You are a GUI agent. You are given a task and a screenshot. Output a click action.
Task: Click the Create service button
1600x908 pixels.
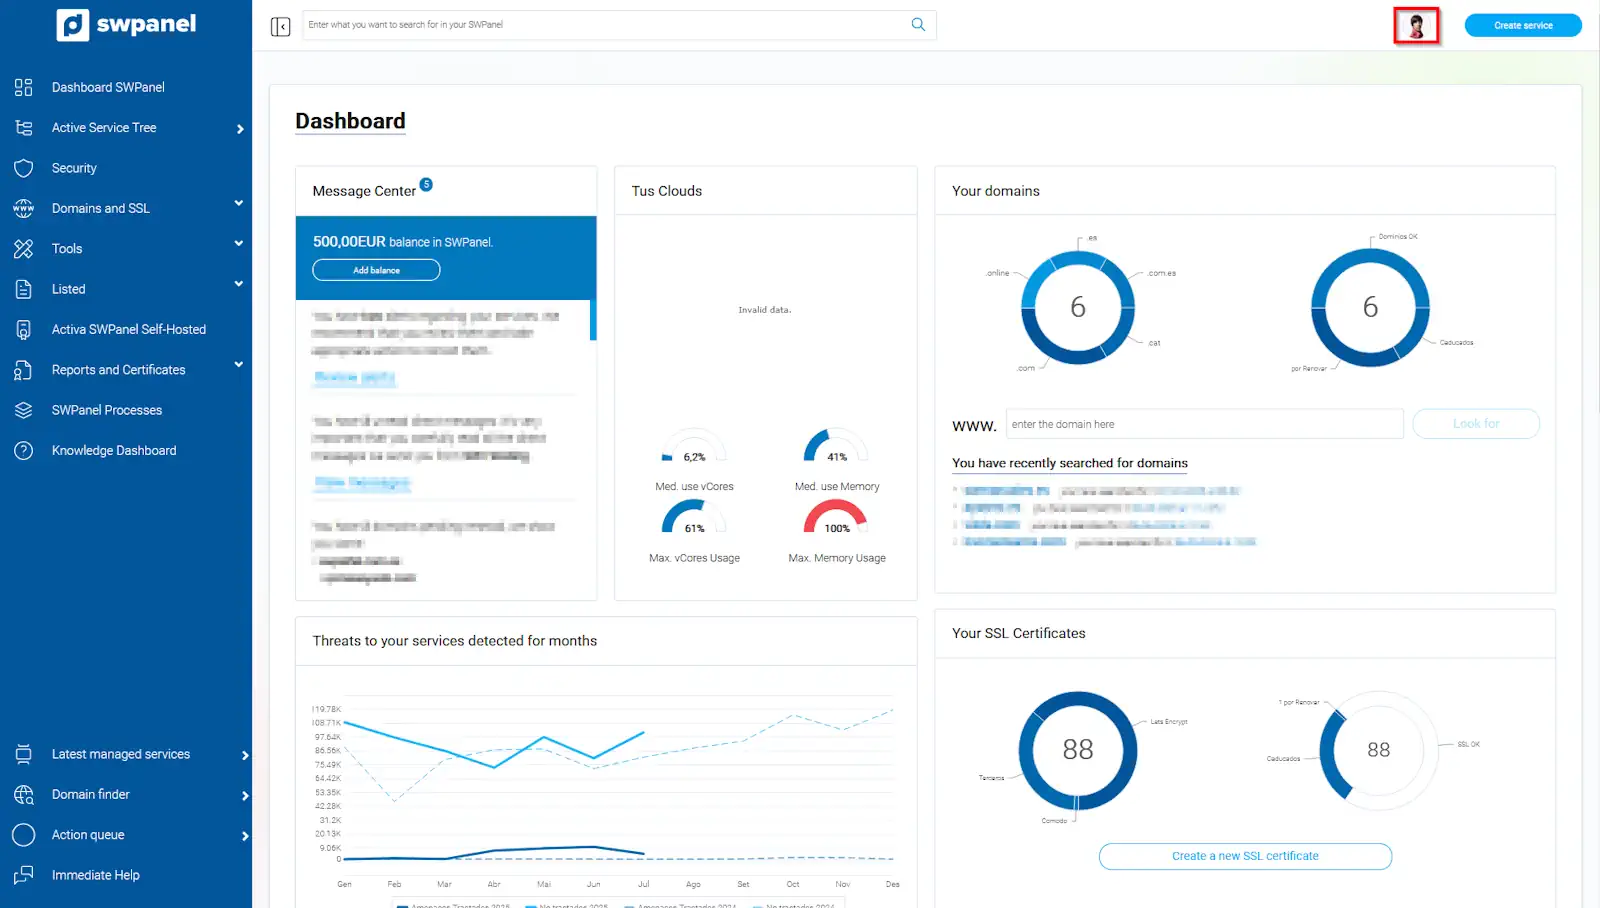[1522, 26]
